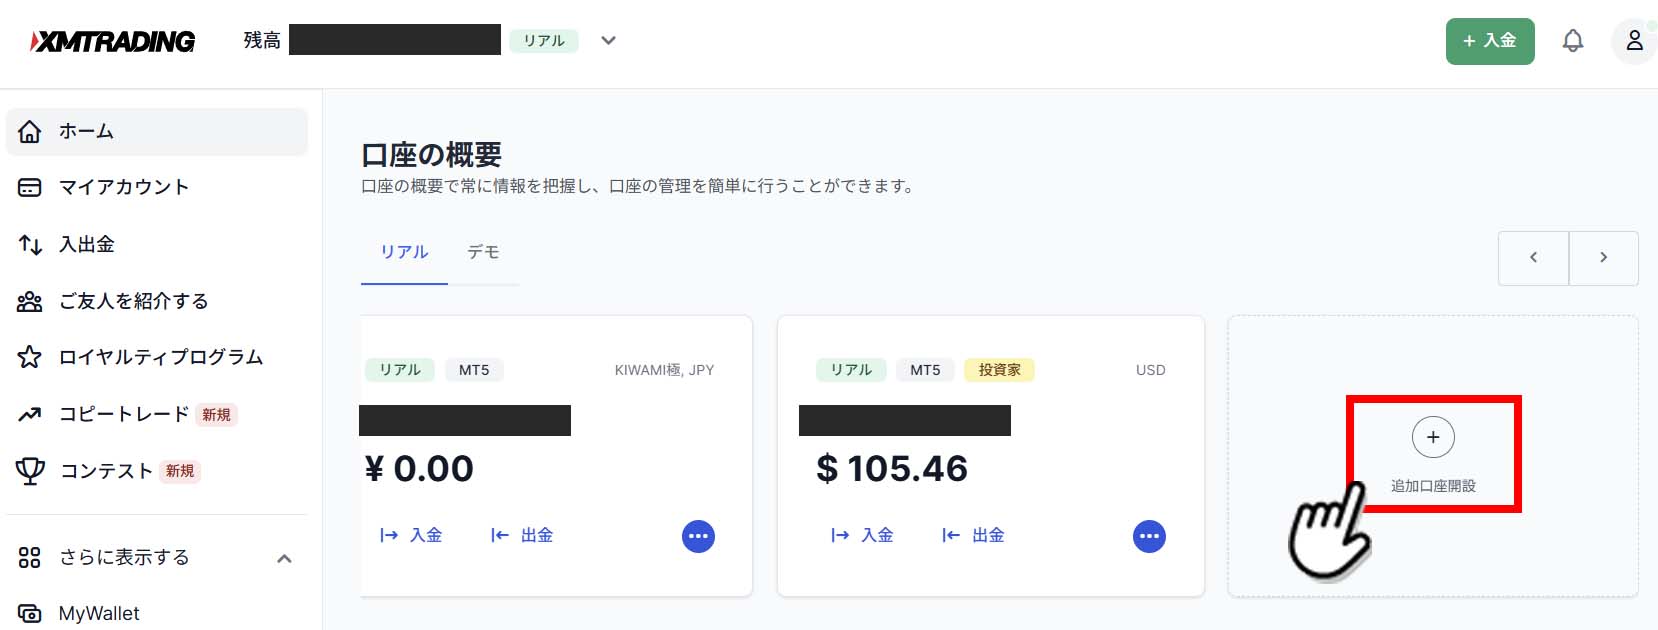Click the green 入金 button in header
Viewport: 1658px width, 630px height.
click(x=1489, y=41)
